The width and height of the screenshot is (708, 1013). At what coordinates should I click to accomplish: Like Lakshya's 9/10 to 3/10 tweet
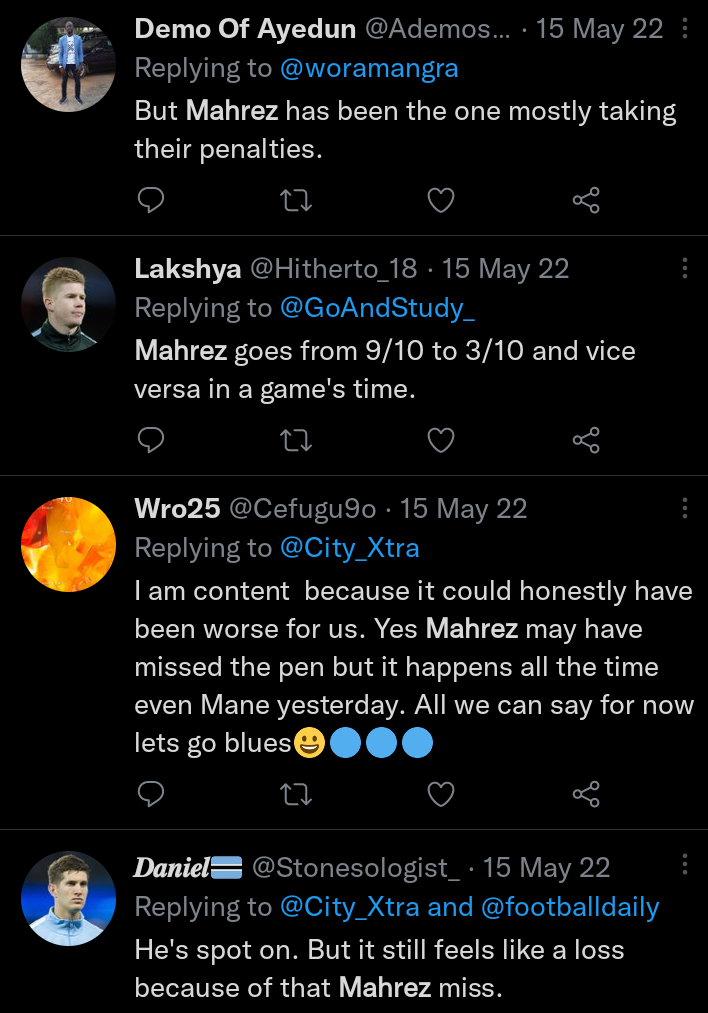[441, 440]
